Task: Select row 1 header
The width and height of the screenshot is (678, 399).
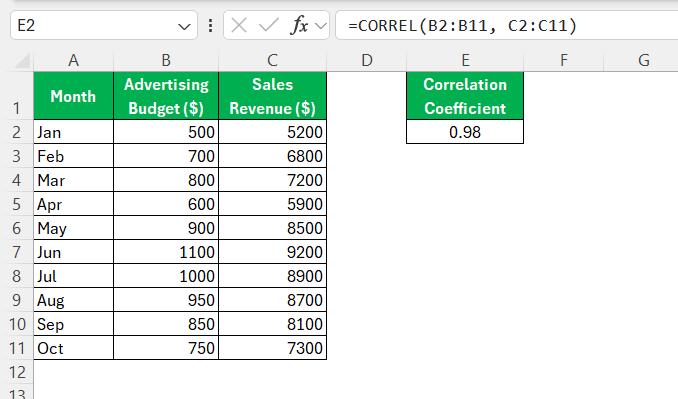Action: [16, 96]
